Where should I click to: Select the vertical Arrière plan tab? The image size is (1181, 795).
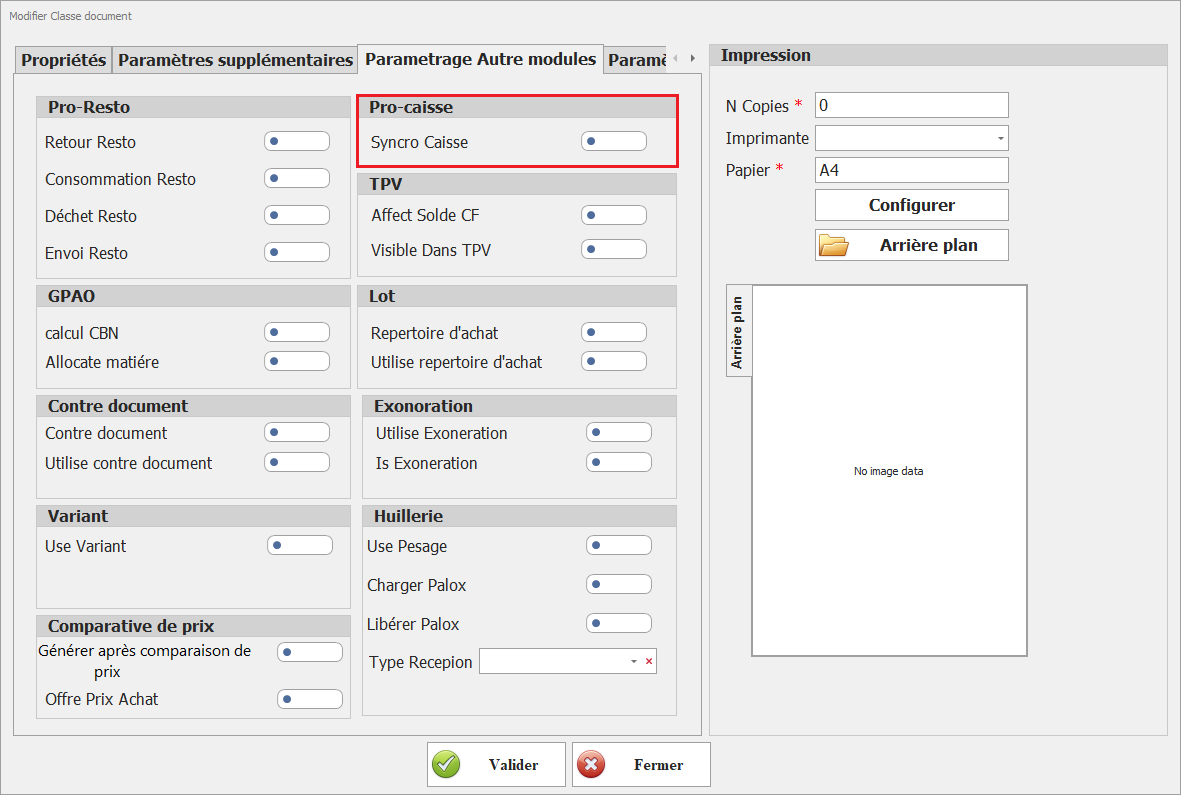coord(738,331)
